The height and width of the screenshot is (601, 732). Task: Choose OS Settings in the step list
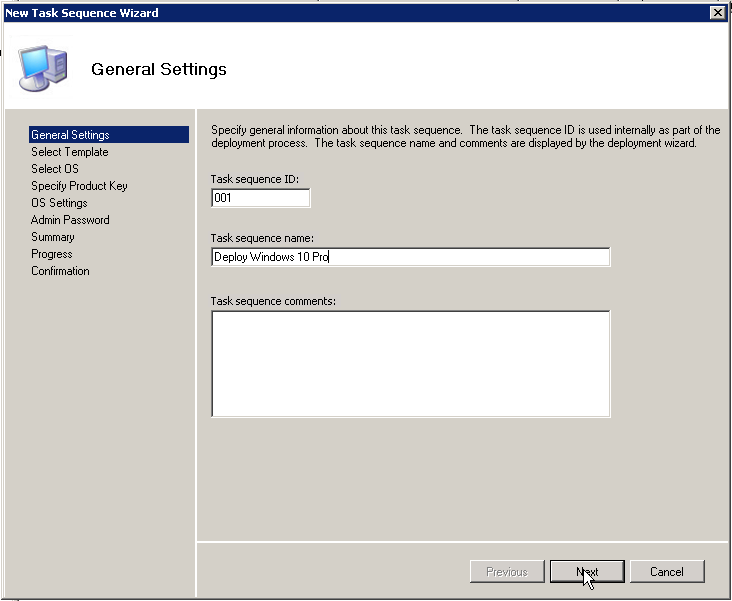[x=59, y=203]
